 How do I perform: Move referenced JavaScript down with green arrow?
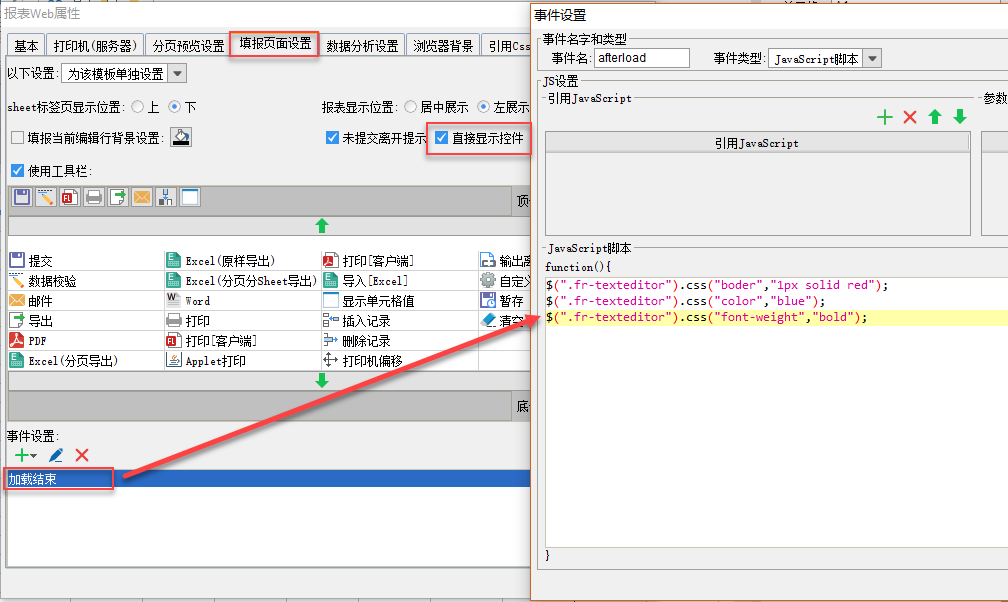[960, 117]
